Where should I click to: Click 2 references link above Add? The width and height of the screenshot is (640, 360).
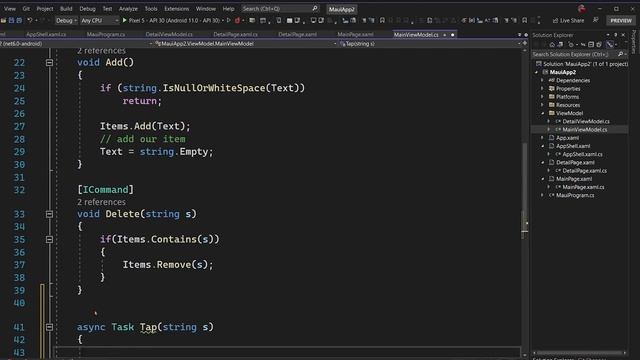[101, 51]
